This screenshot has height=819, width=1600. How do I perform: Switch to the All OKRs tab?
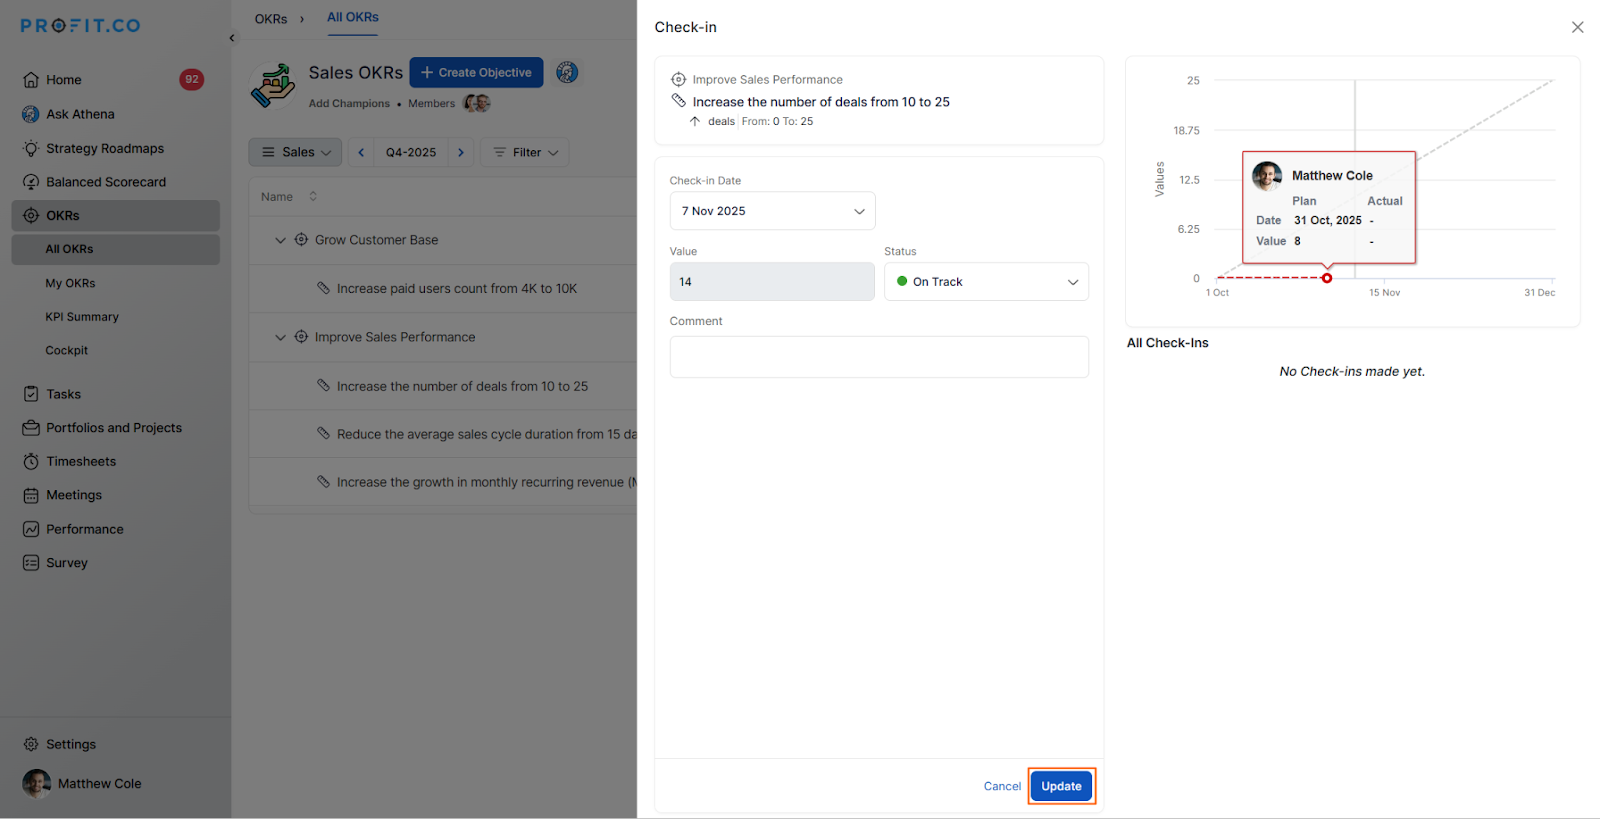click(x=353, y=17)
